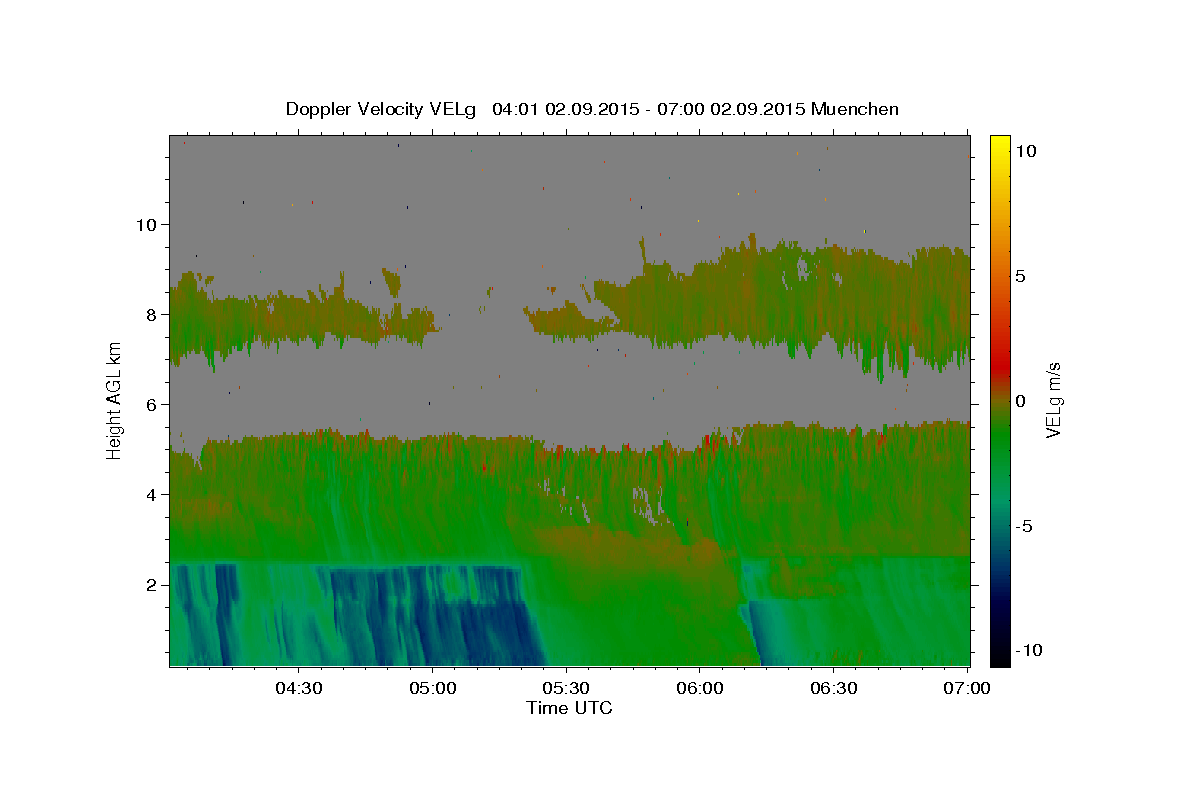Click the height tick label '8'
The image size is (1200, 800).
152,314
